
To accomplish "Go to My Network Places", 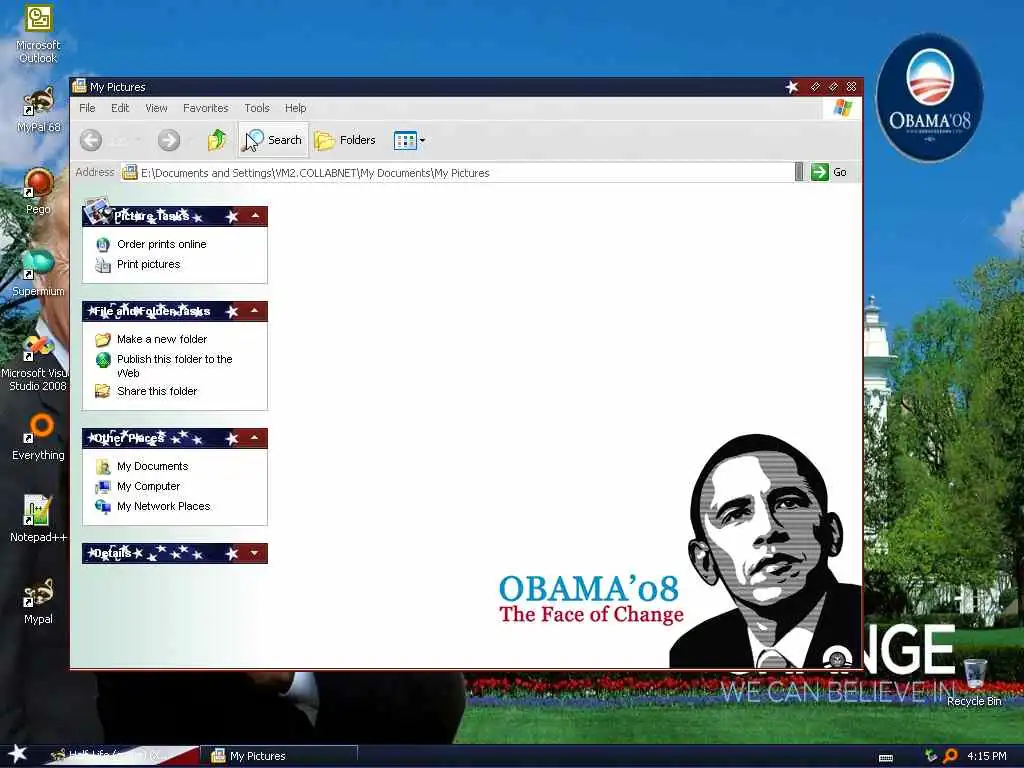I will [163, 506].
